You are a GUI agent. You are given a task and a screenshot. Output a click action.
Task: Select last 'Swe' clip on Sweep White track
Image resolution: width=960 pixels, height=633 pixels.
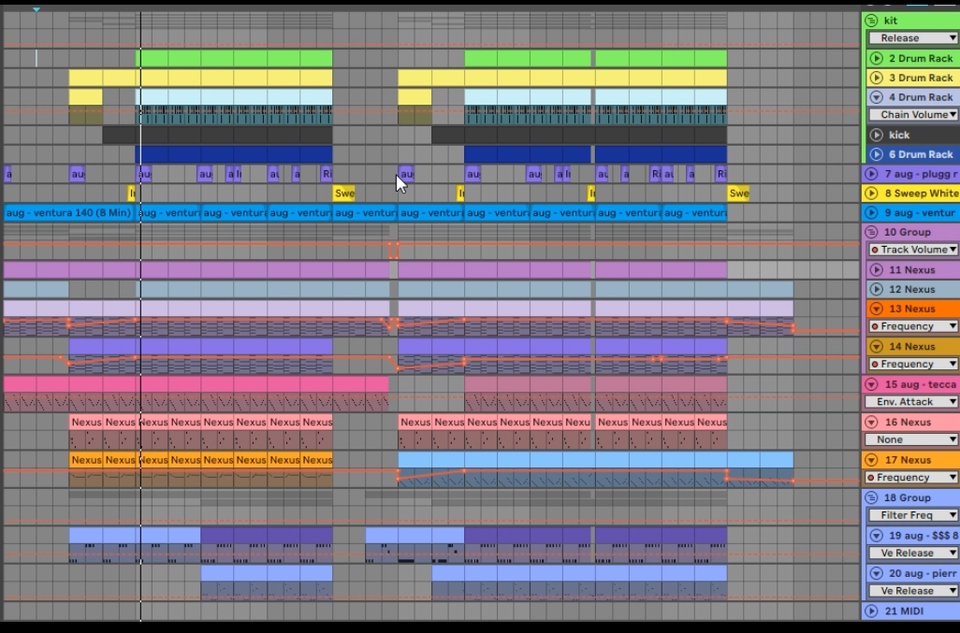738,193
